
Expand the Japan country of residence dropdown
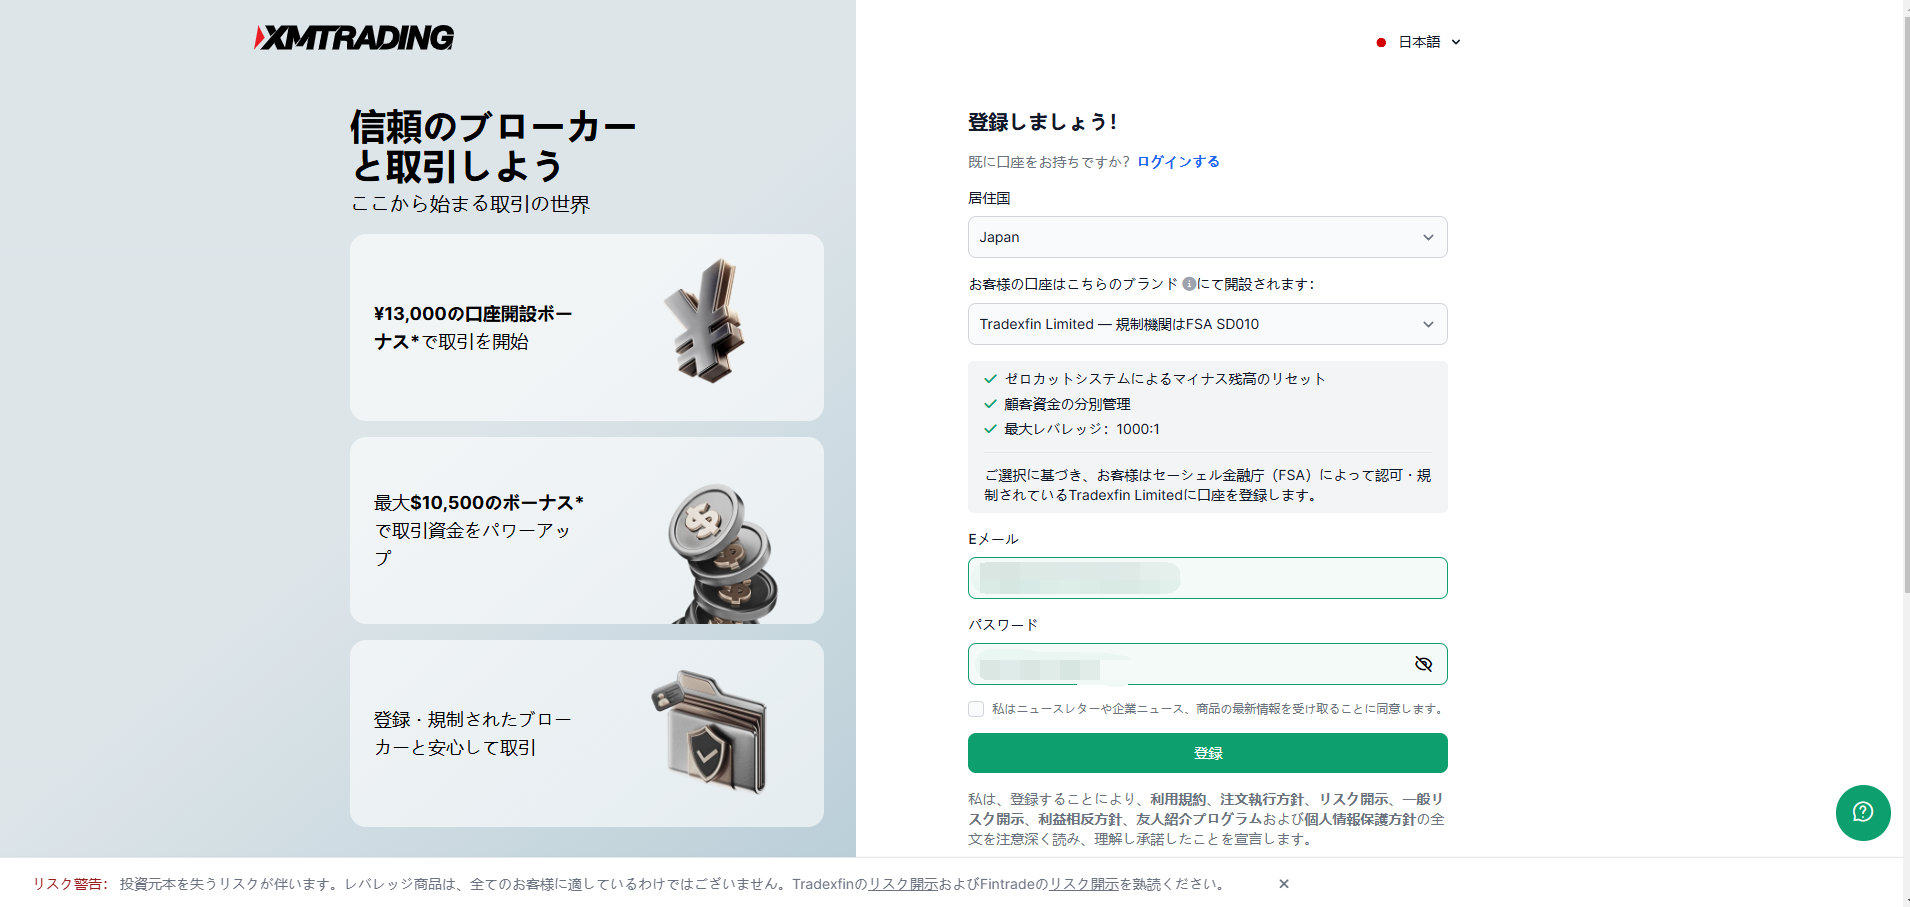1207,237
